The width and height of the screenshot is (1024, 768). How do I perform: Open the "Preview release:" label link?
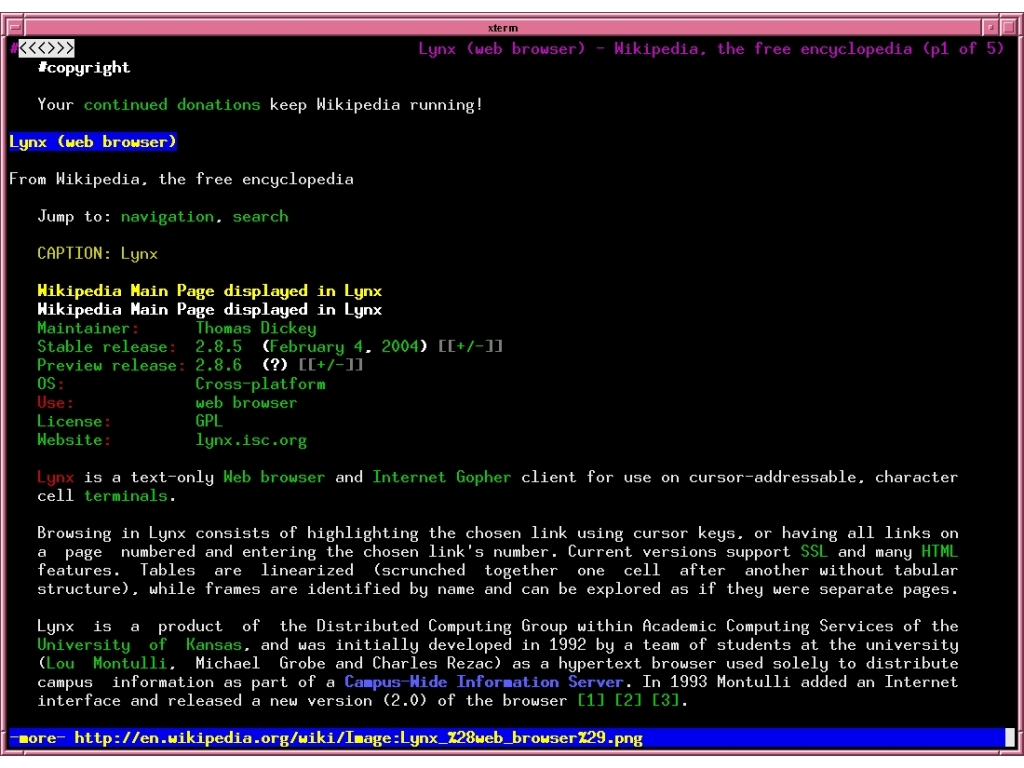[111, 365]
